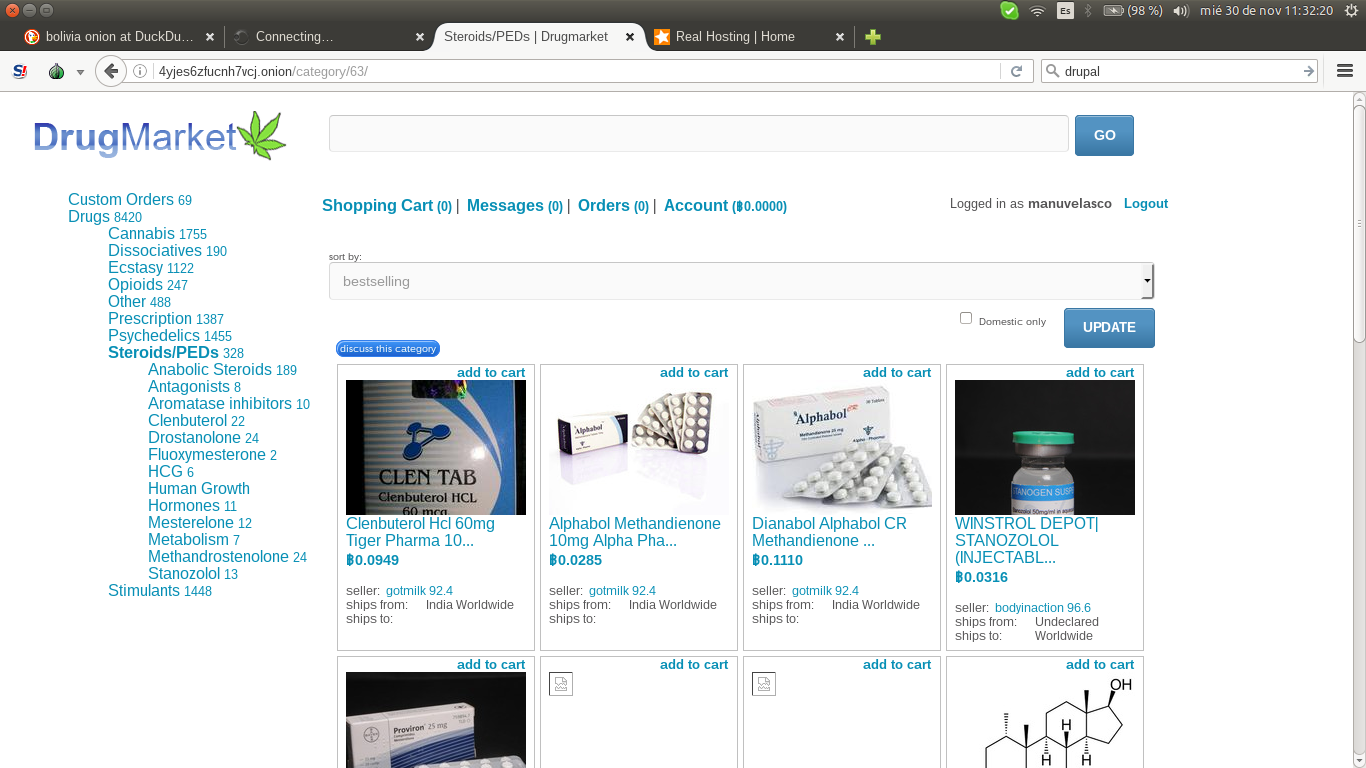Open the Account balance link
Image resolution: width=1366 pixels, height=768 pixels.
click(725, 205)
